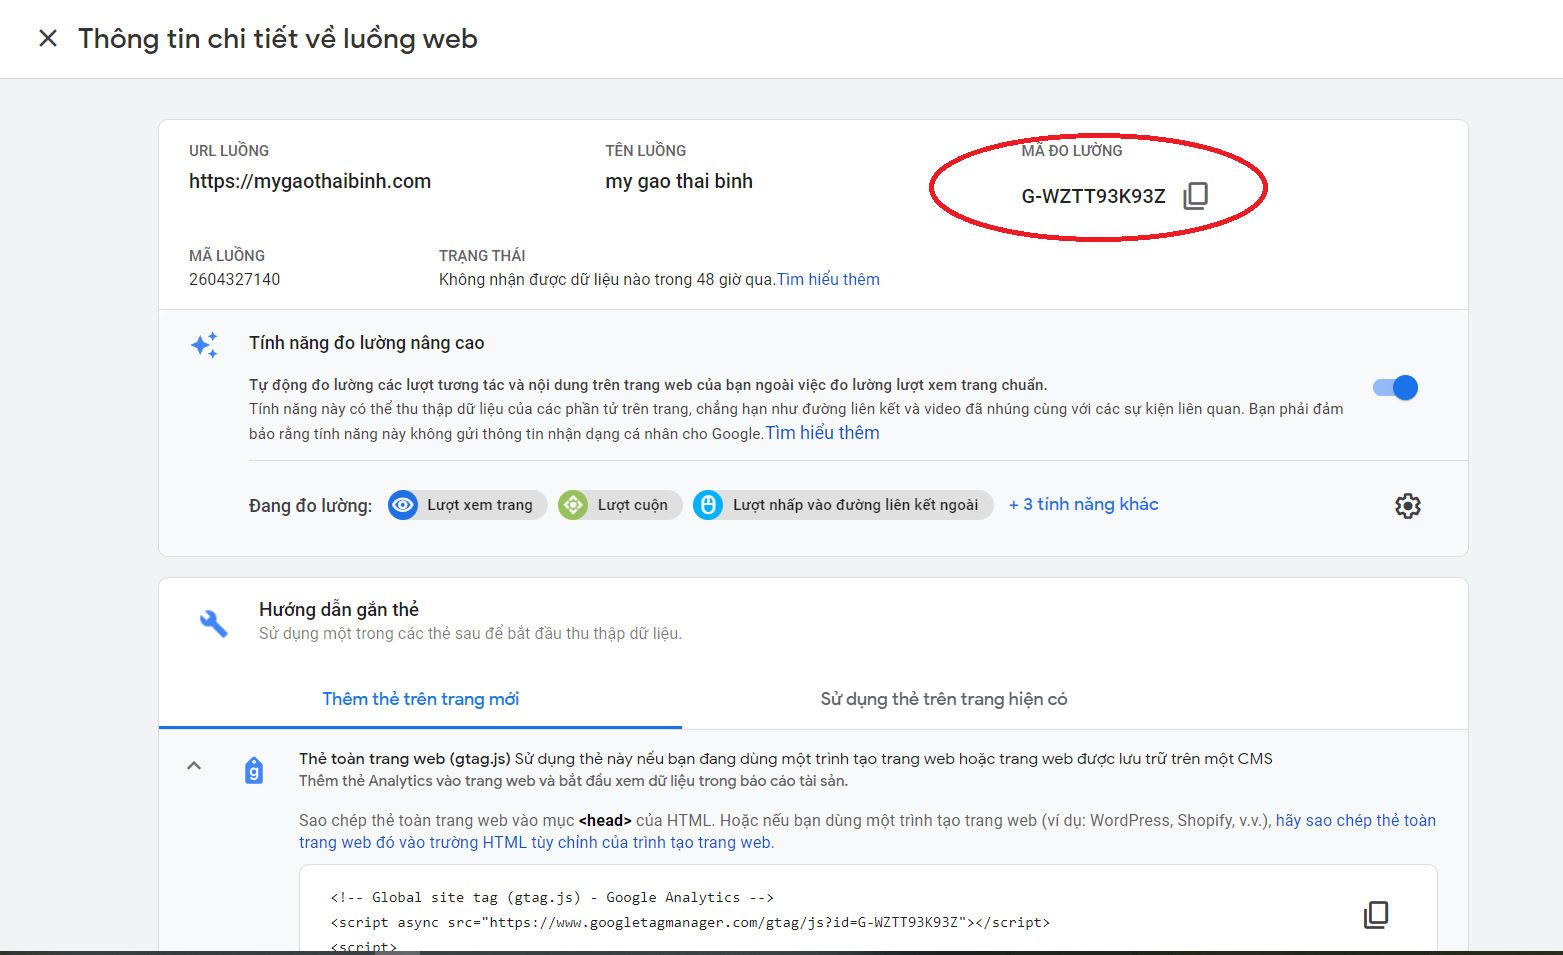Click the sparkle enhanced measurement icon
Screen dimensions: 1563x955
pyautogui.click(x=204, y=345)
